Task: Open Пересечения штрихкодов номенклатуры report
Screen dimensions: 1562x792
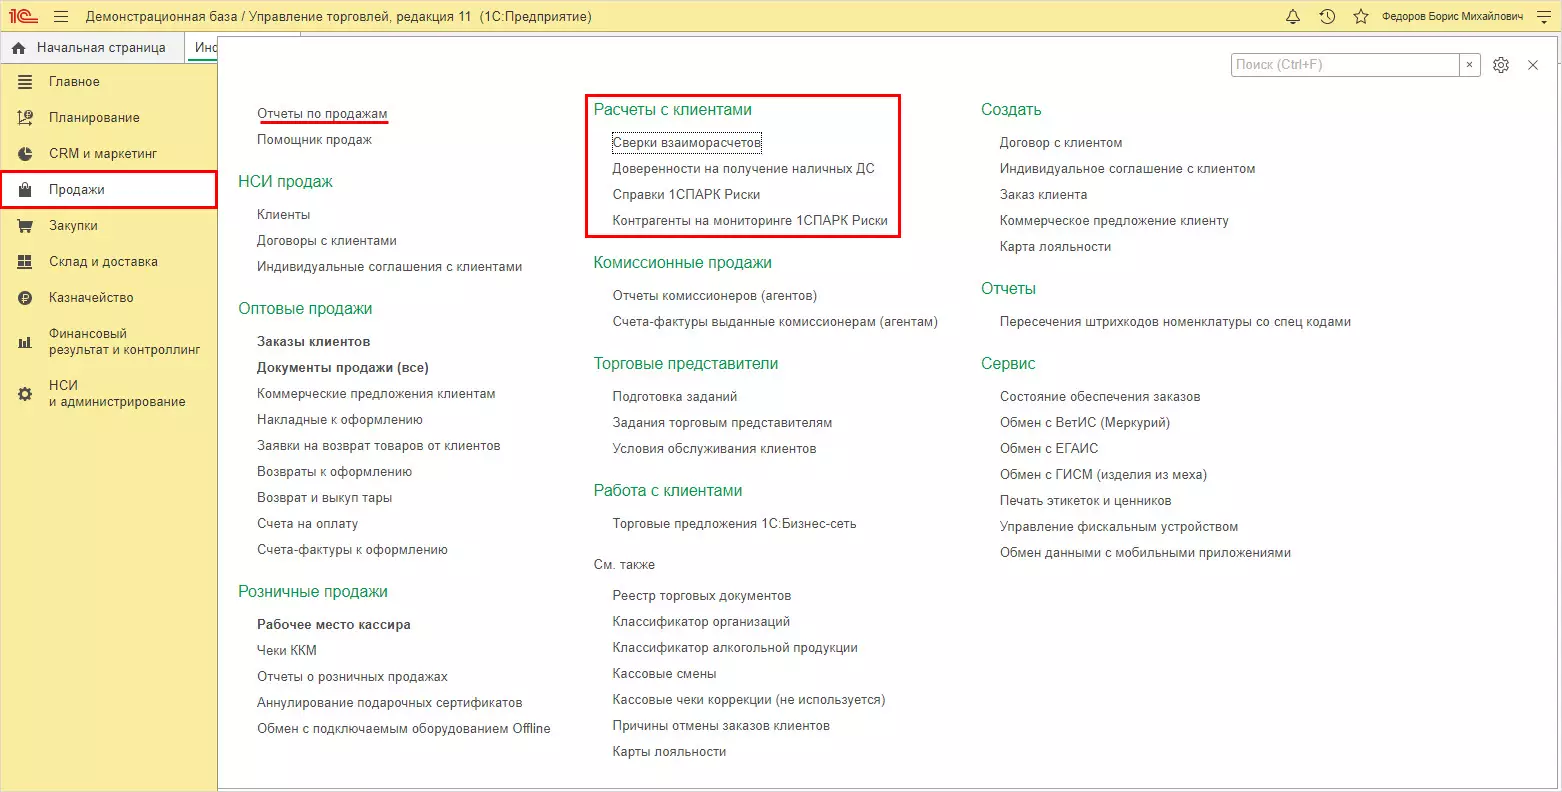Action: point(1175,322)
